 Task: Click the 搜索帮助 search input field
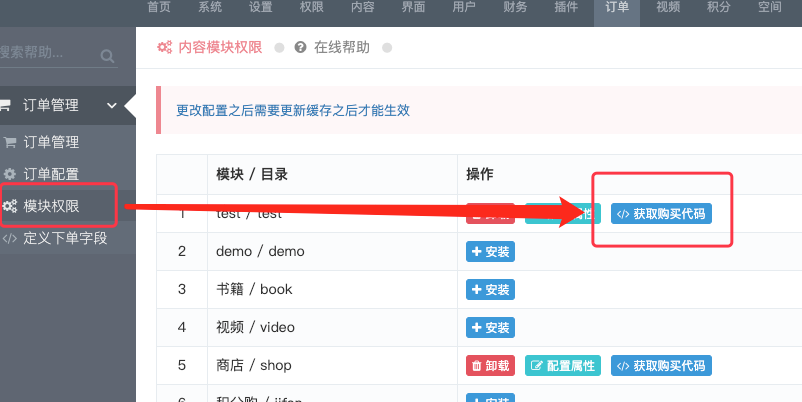coord(50,53)
